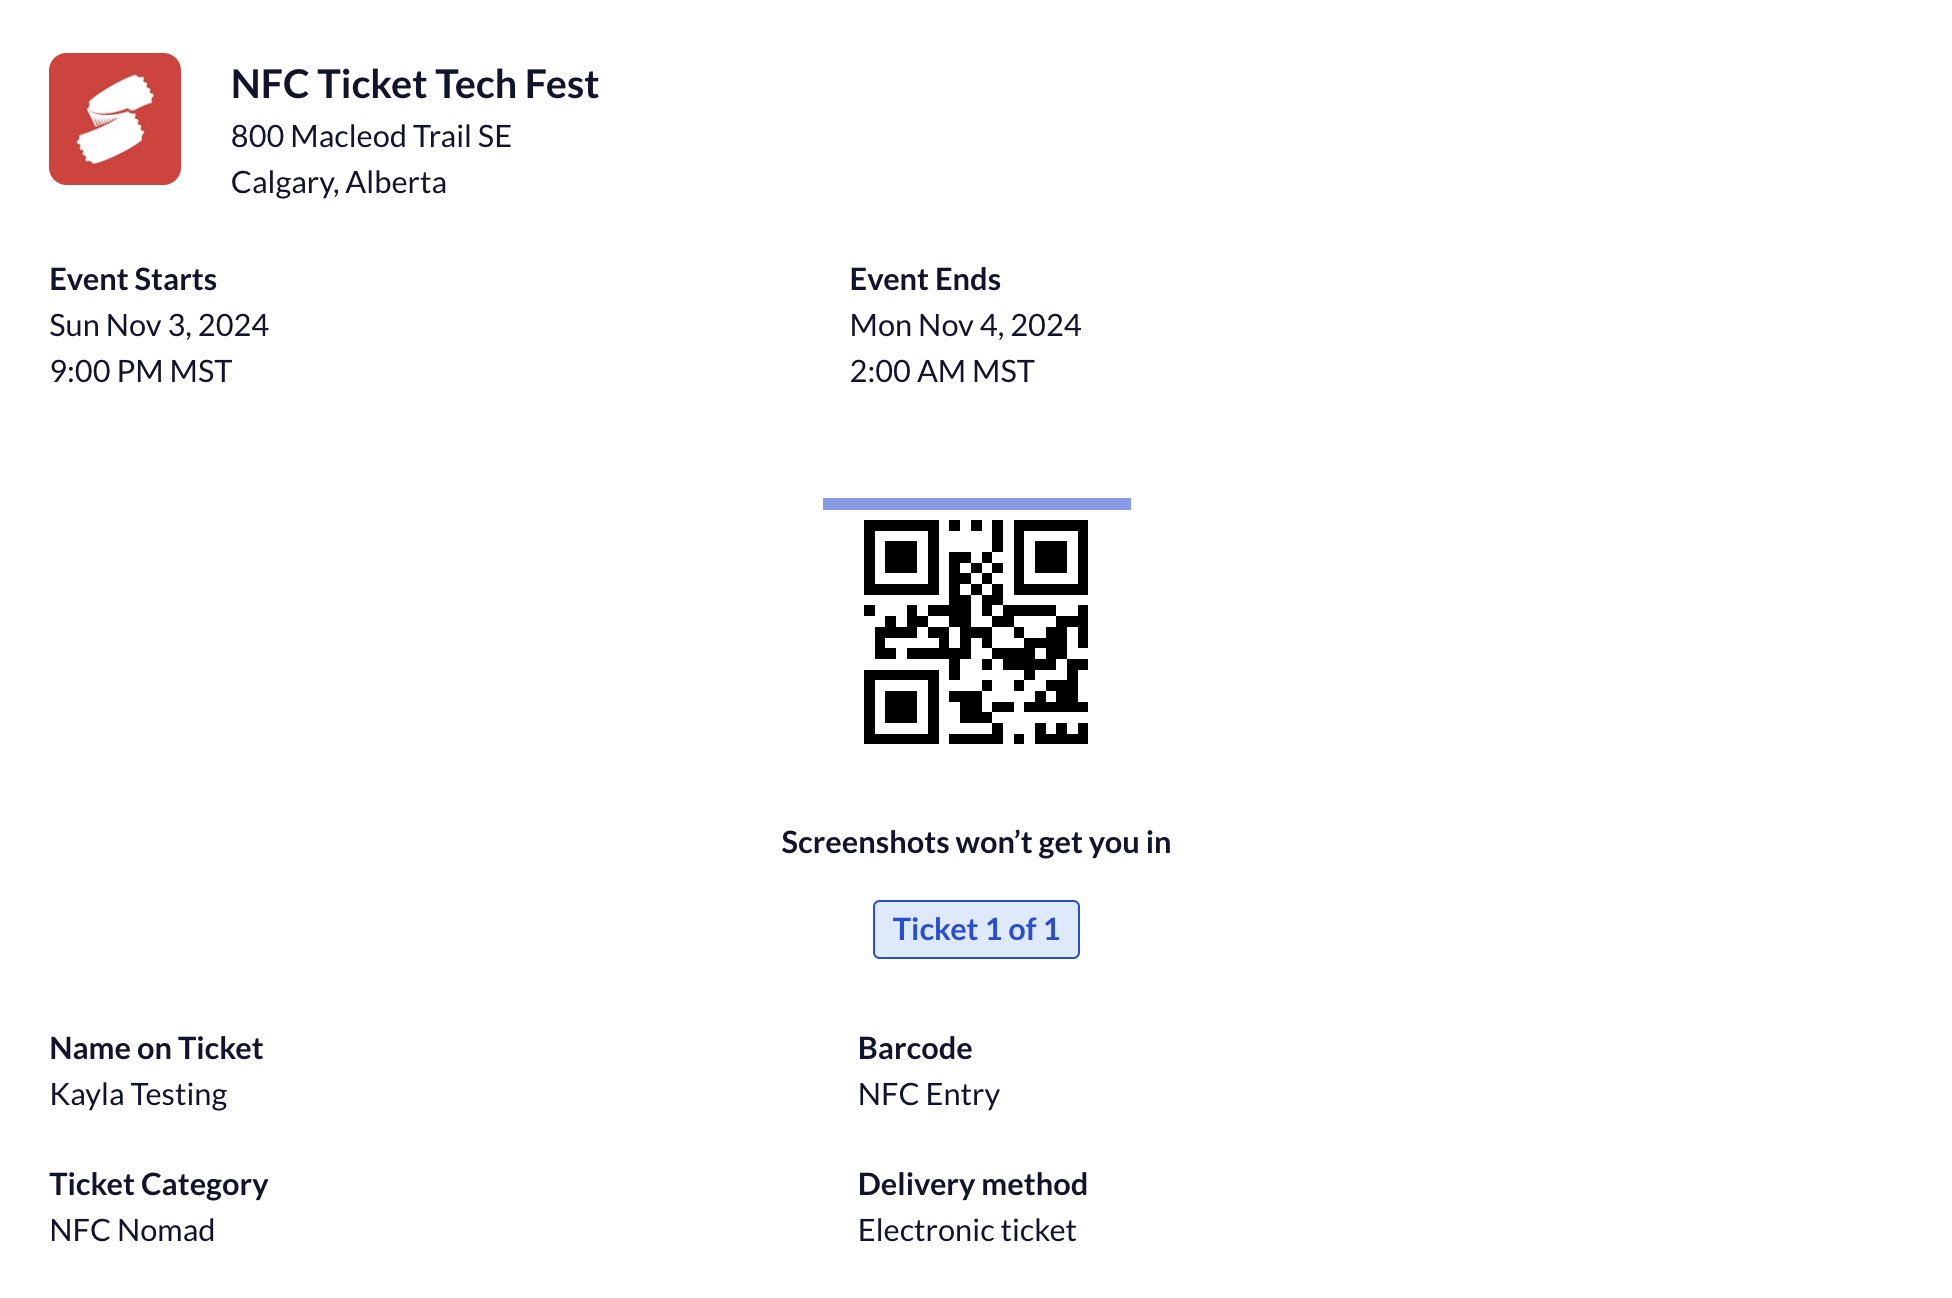1952x1298 pixels.
Task: Click the Calgary, Alberta location text
Action: 339,182
